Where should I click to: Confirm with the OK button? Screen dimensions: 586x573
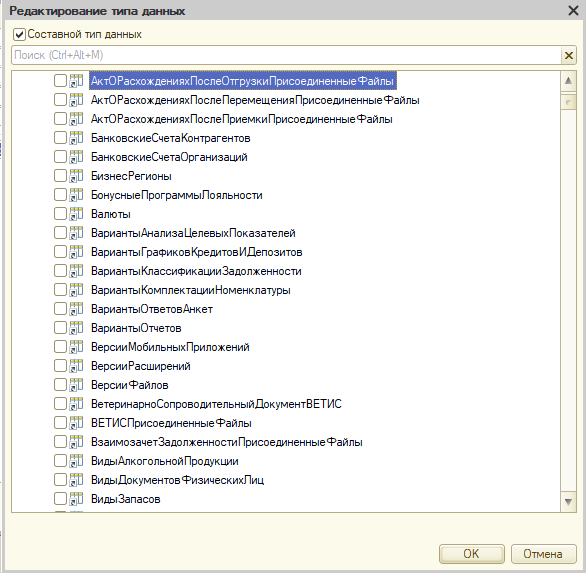point(471,554)
